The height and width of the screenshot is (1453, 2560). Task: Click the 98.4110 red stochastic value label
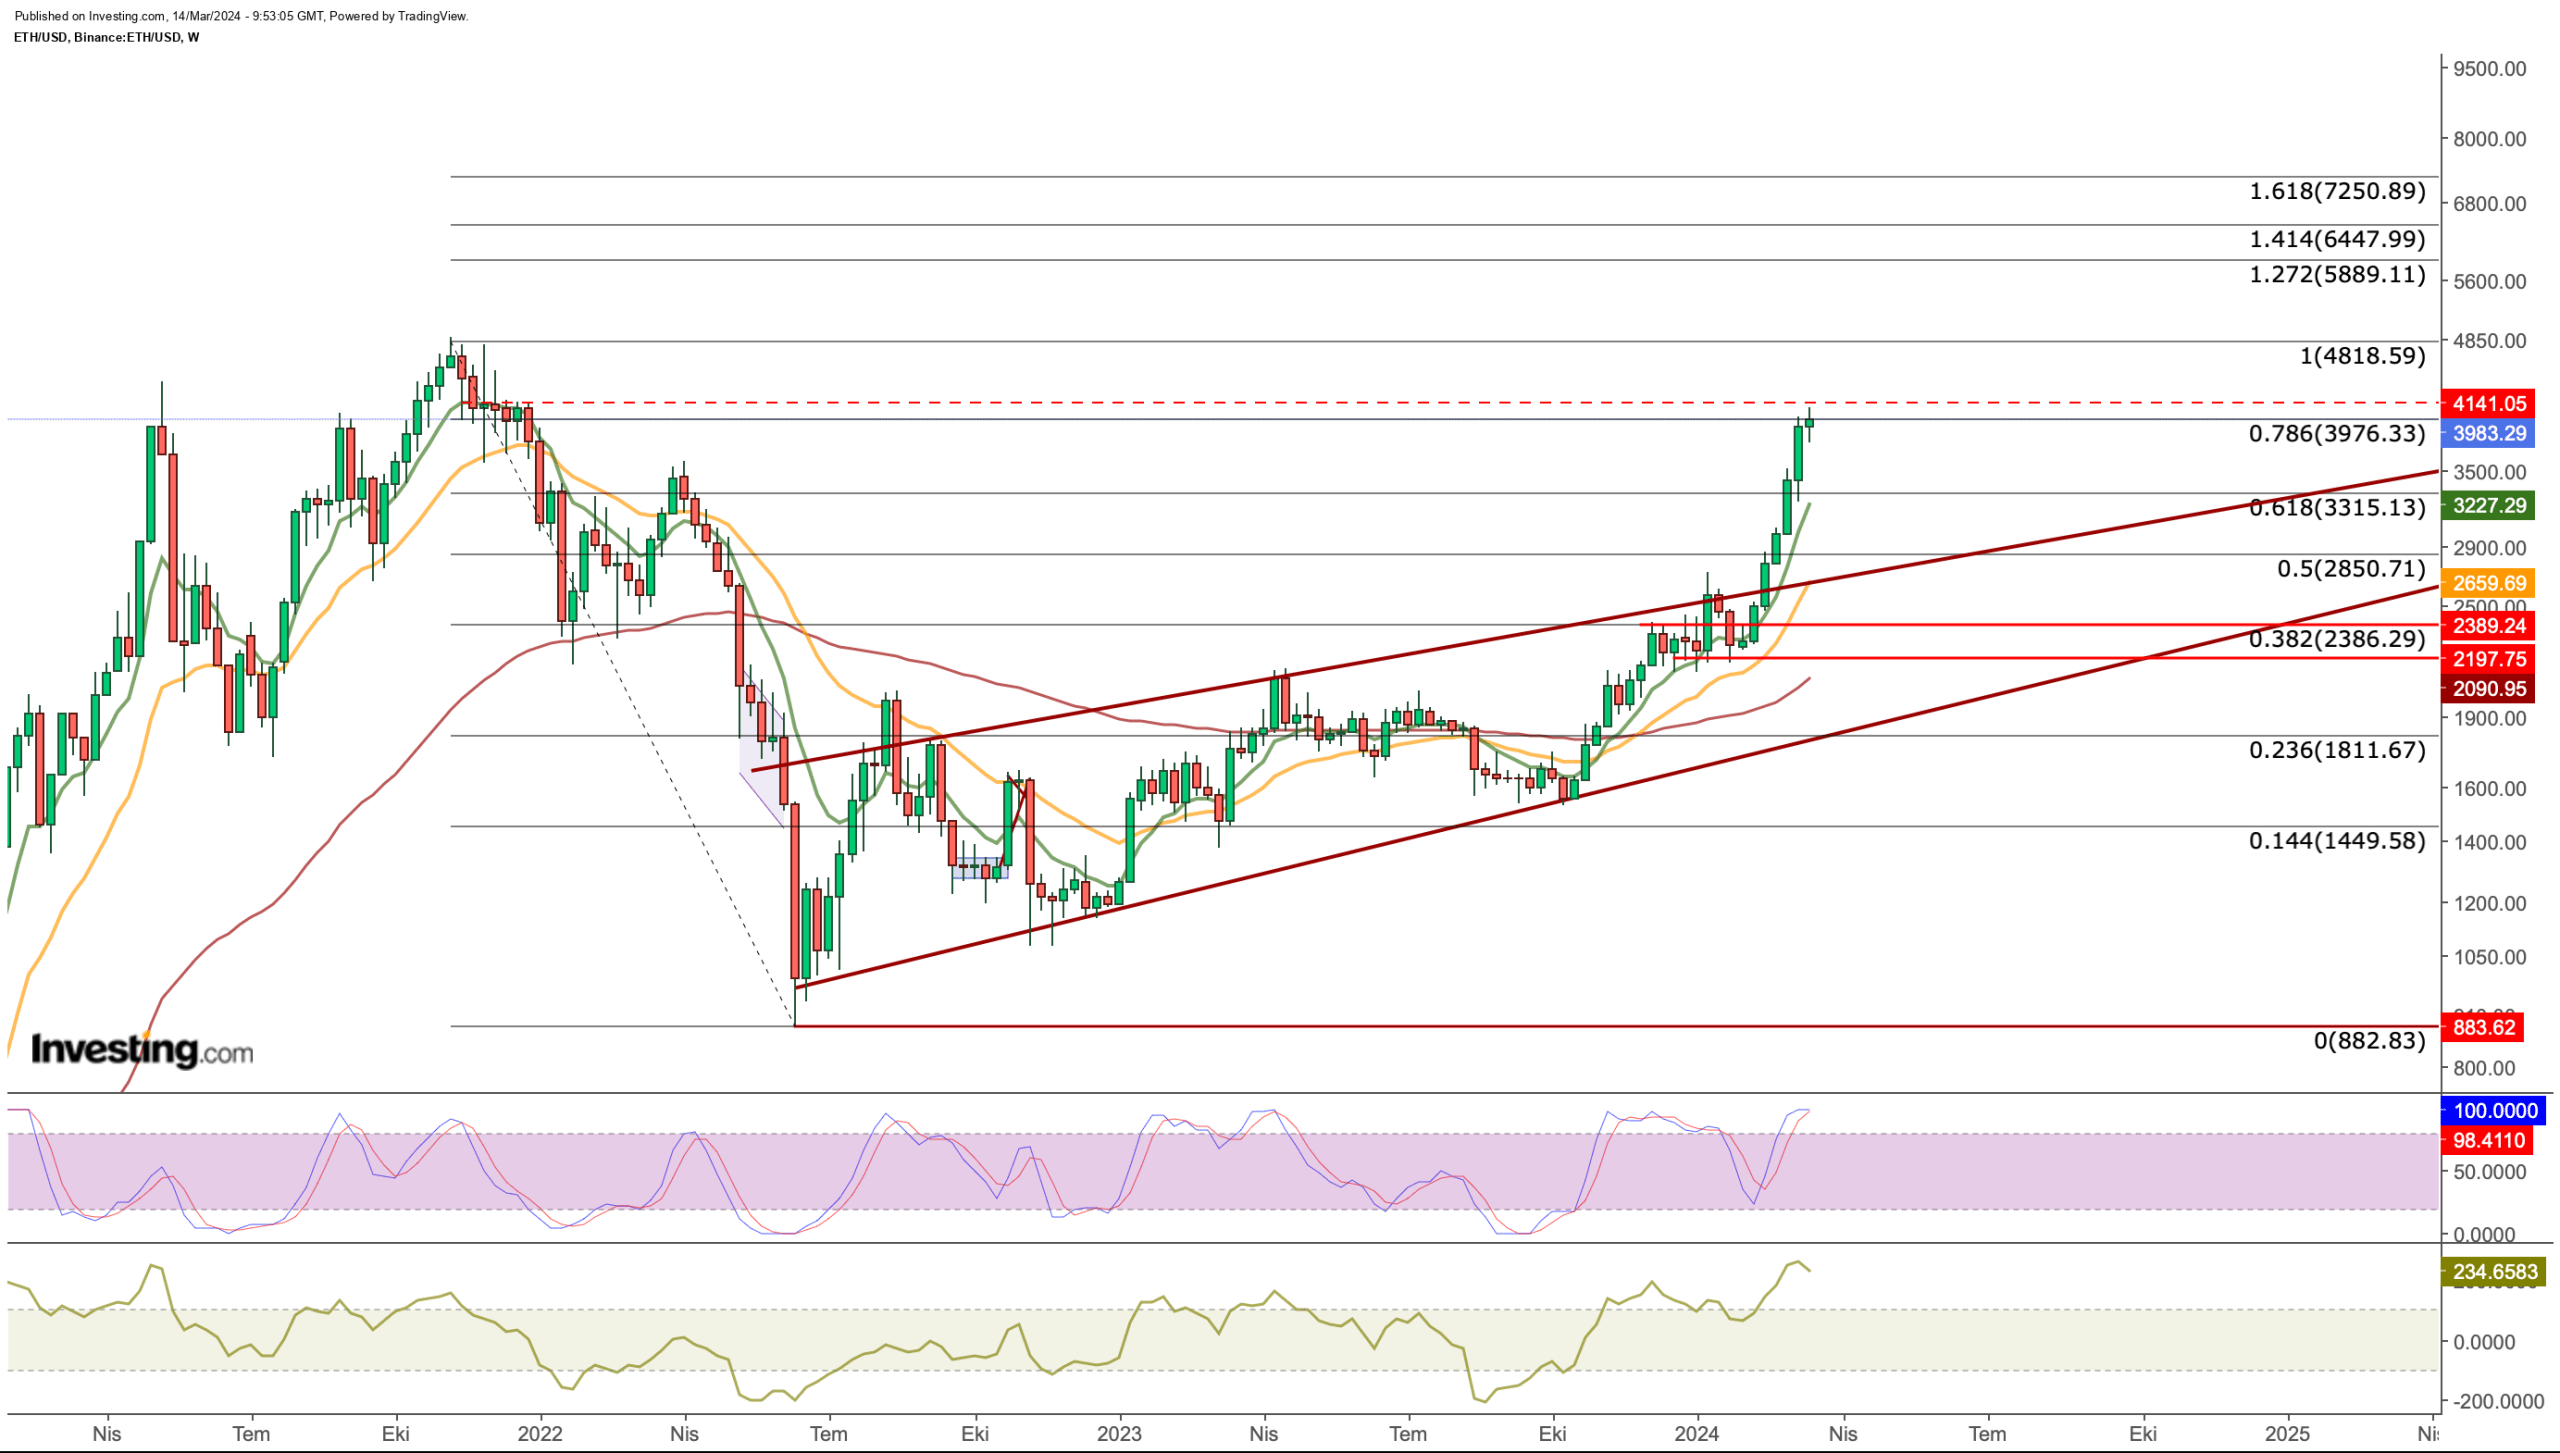(2488, 1141)
